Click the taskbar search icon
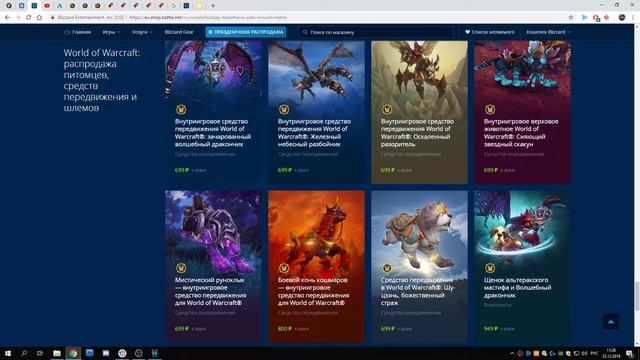 point(24,353)
